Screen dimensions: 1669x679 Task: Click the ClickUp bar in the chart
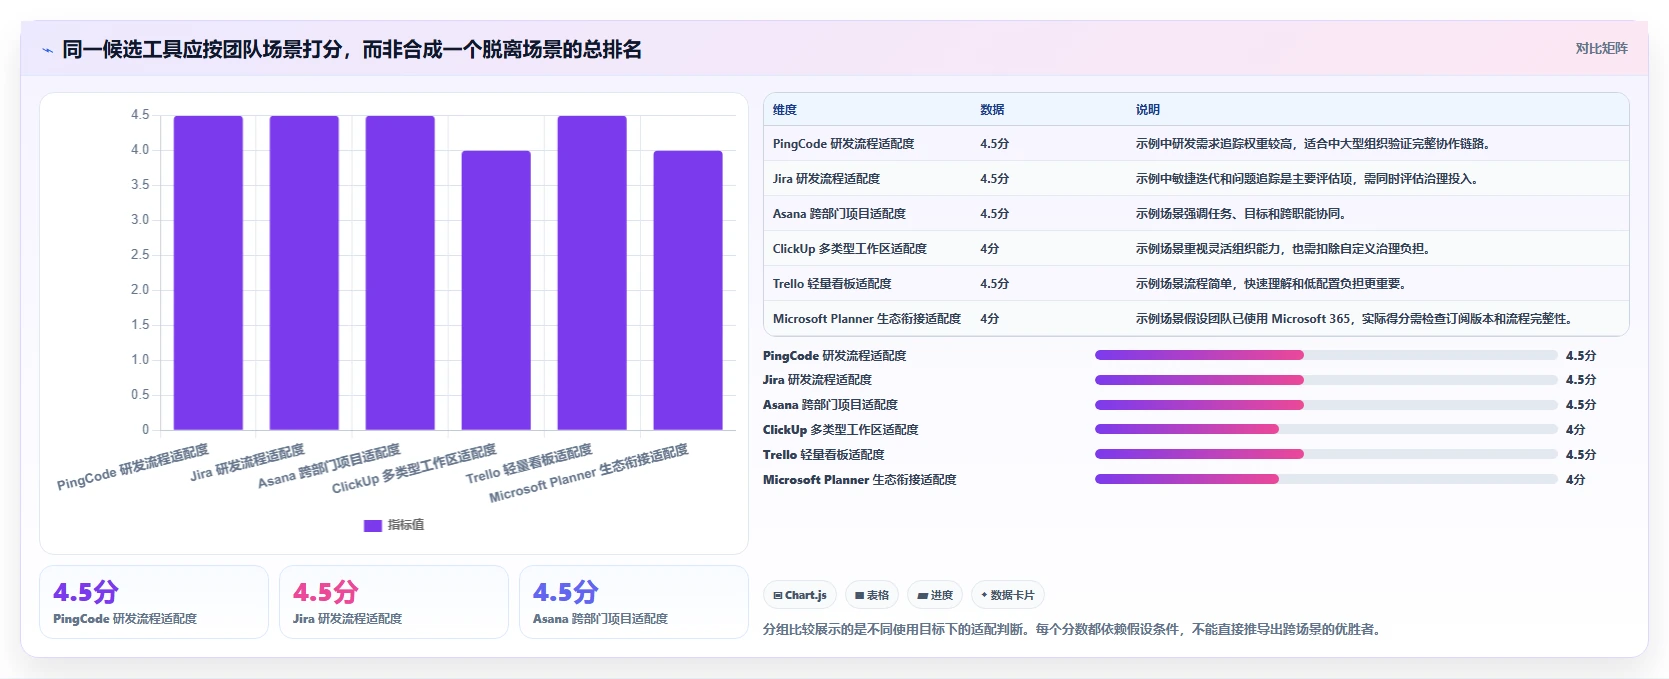point(496,290)
